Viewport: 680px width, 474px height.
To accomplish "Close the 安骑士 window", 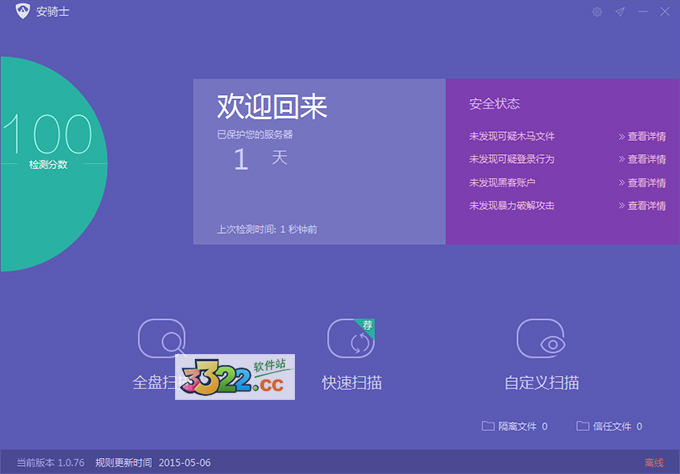I will [665, 12].
